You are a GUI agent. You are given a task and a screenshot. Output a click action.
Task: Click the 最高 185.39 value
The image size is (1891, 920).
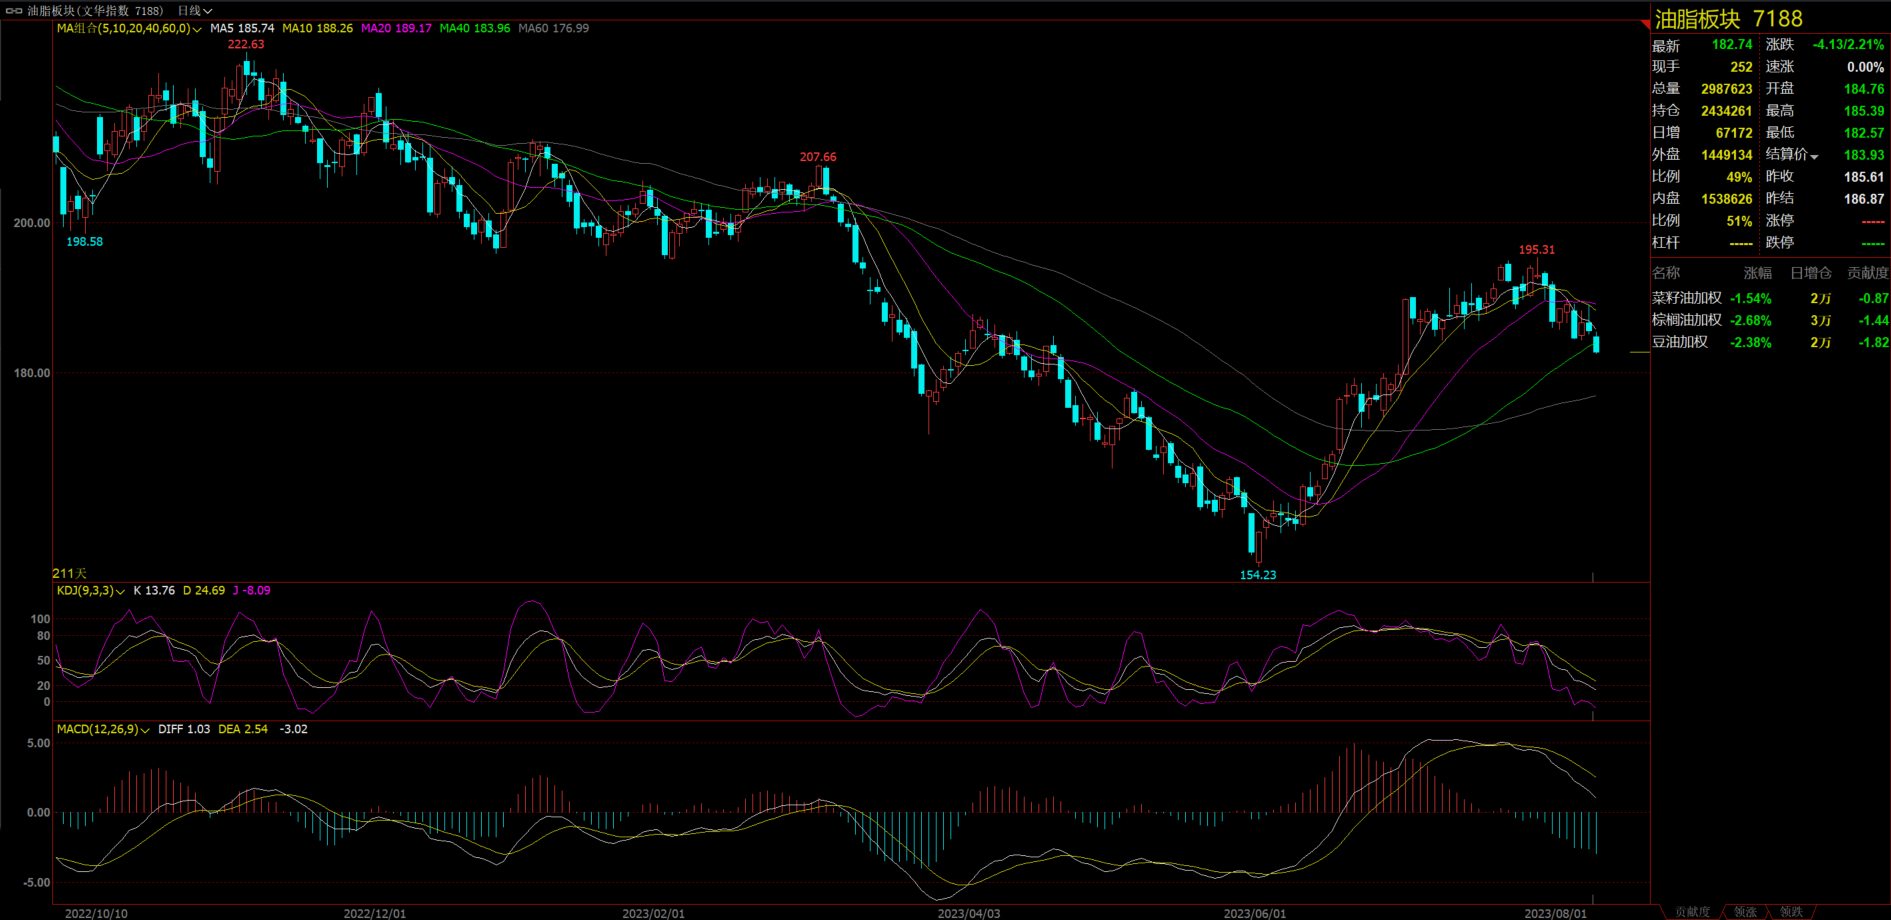1864,111
